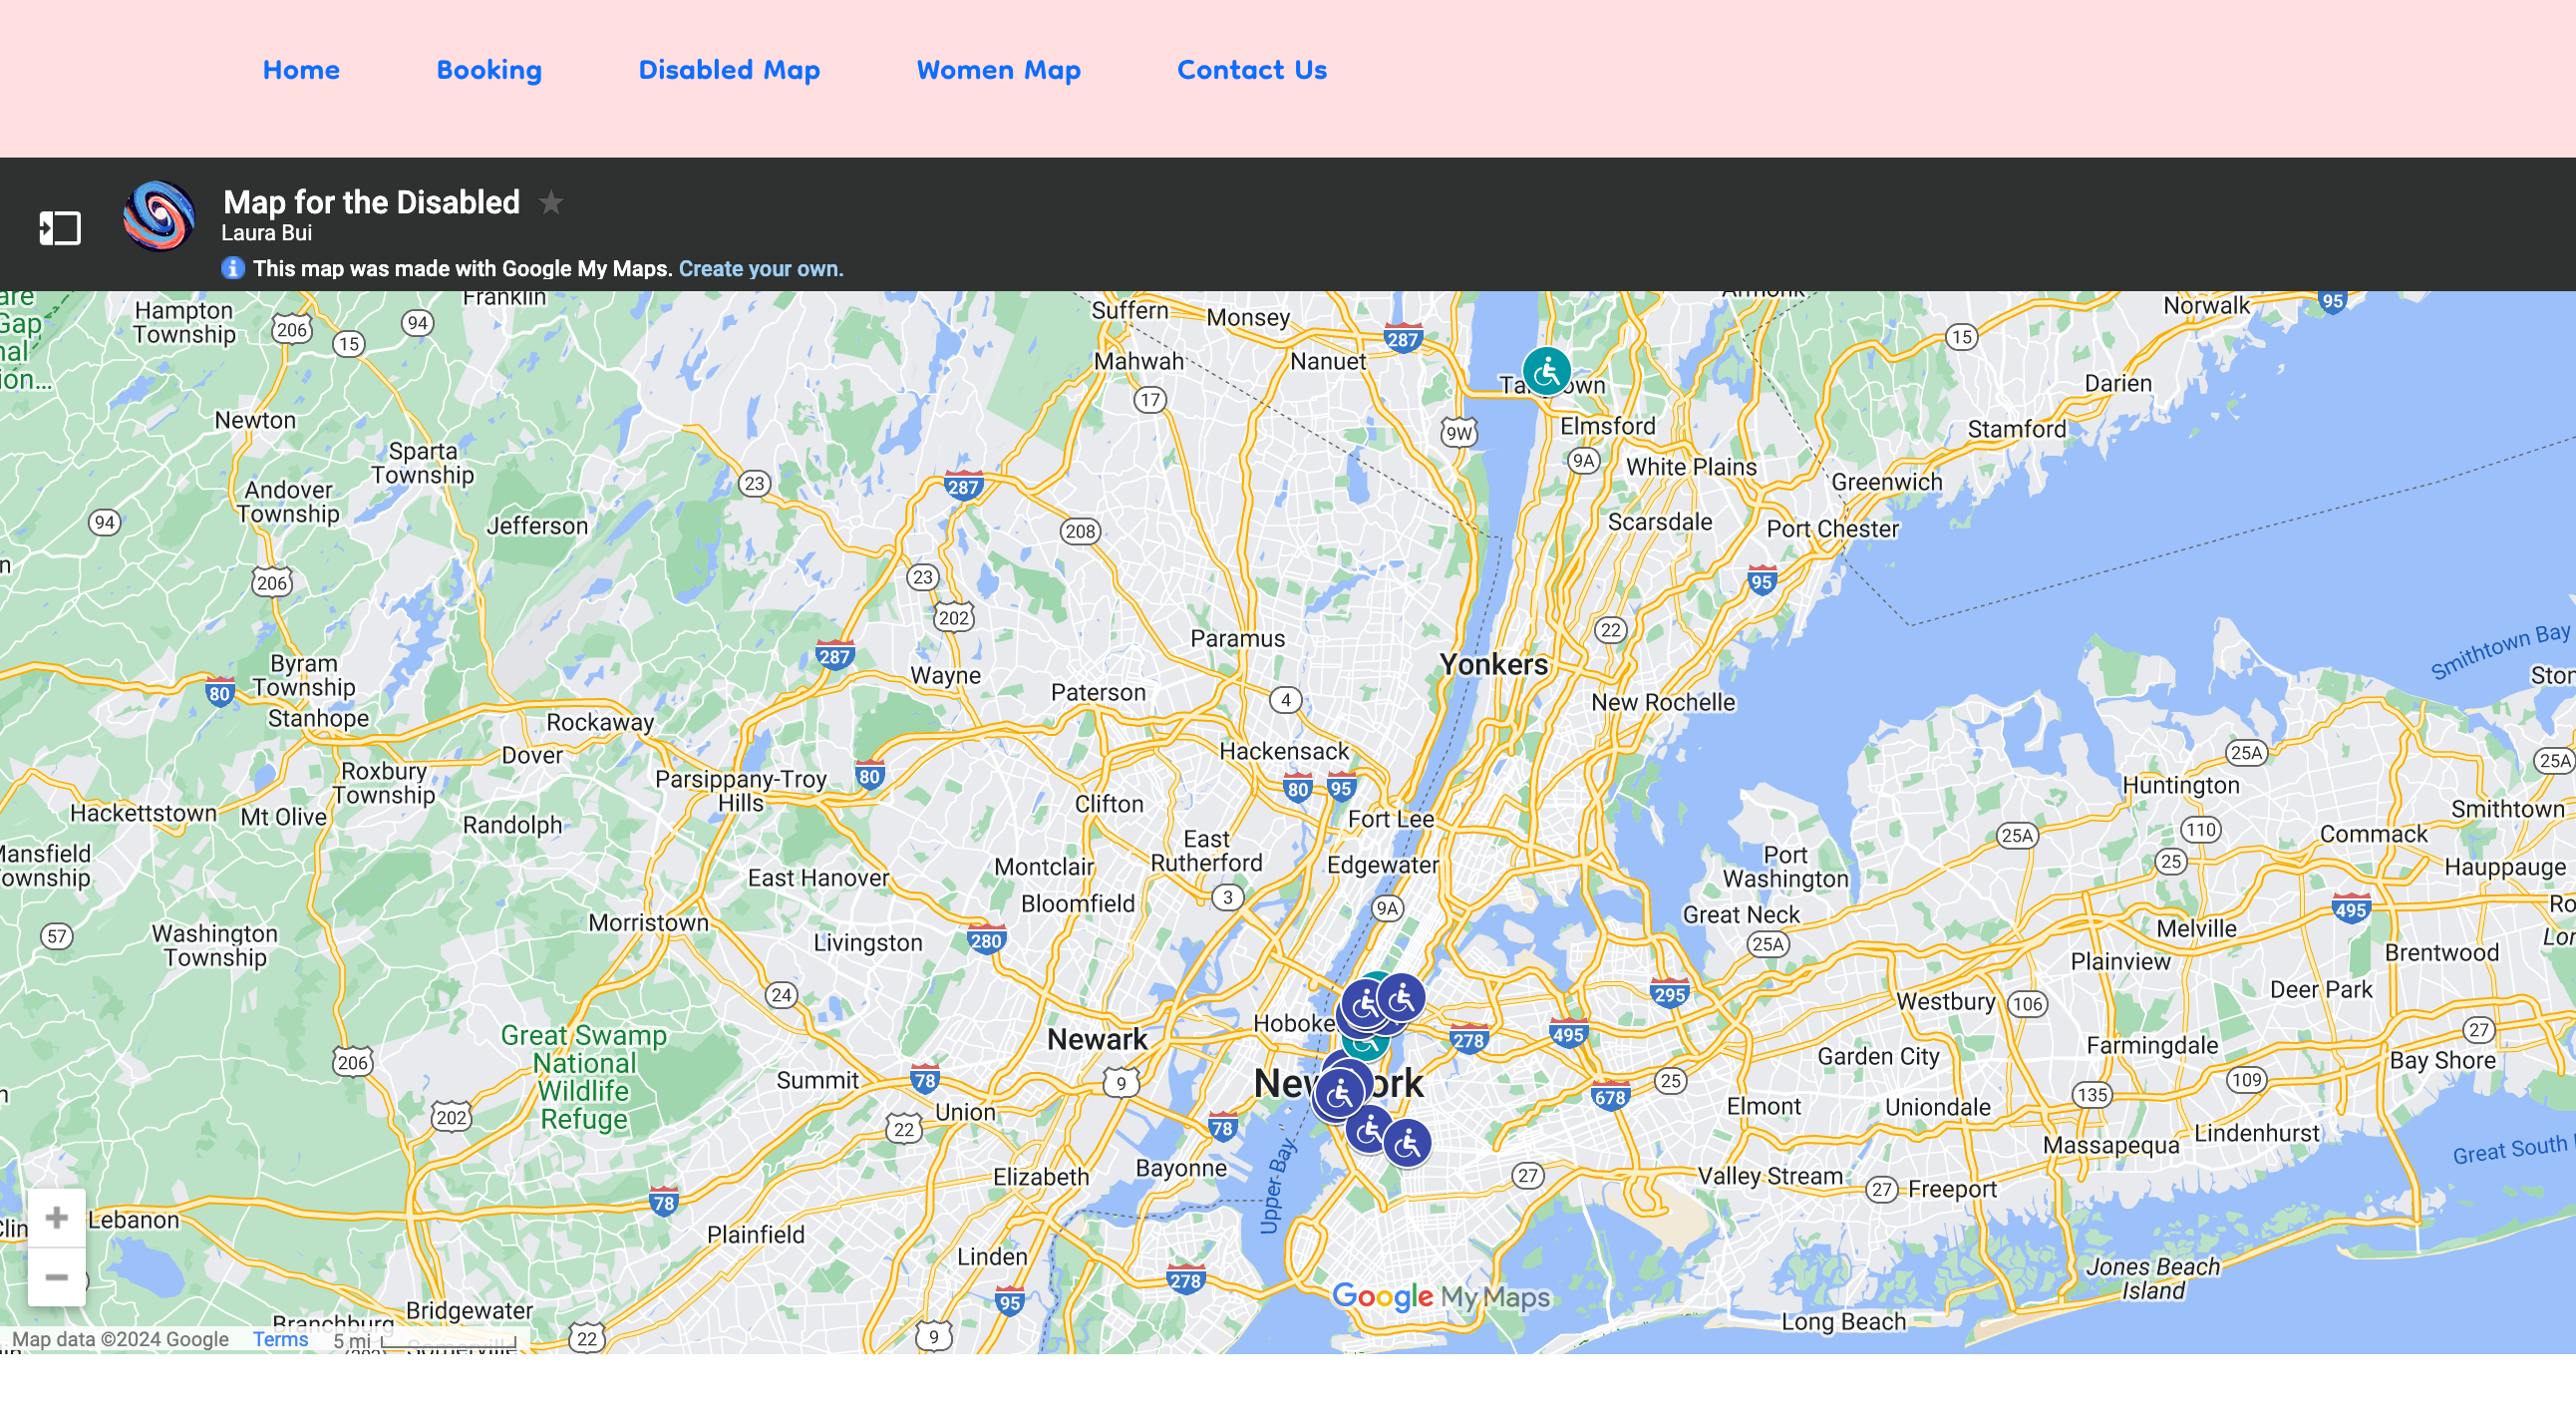Click wheelchair marker covering New York label

pyautogui.click(x=1340, y=1093)
